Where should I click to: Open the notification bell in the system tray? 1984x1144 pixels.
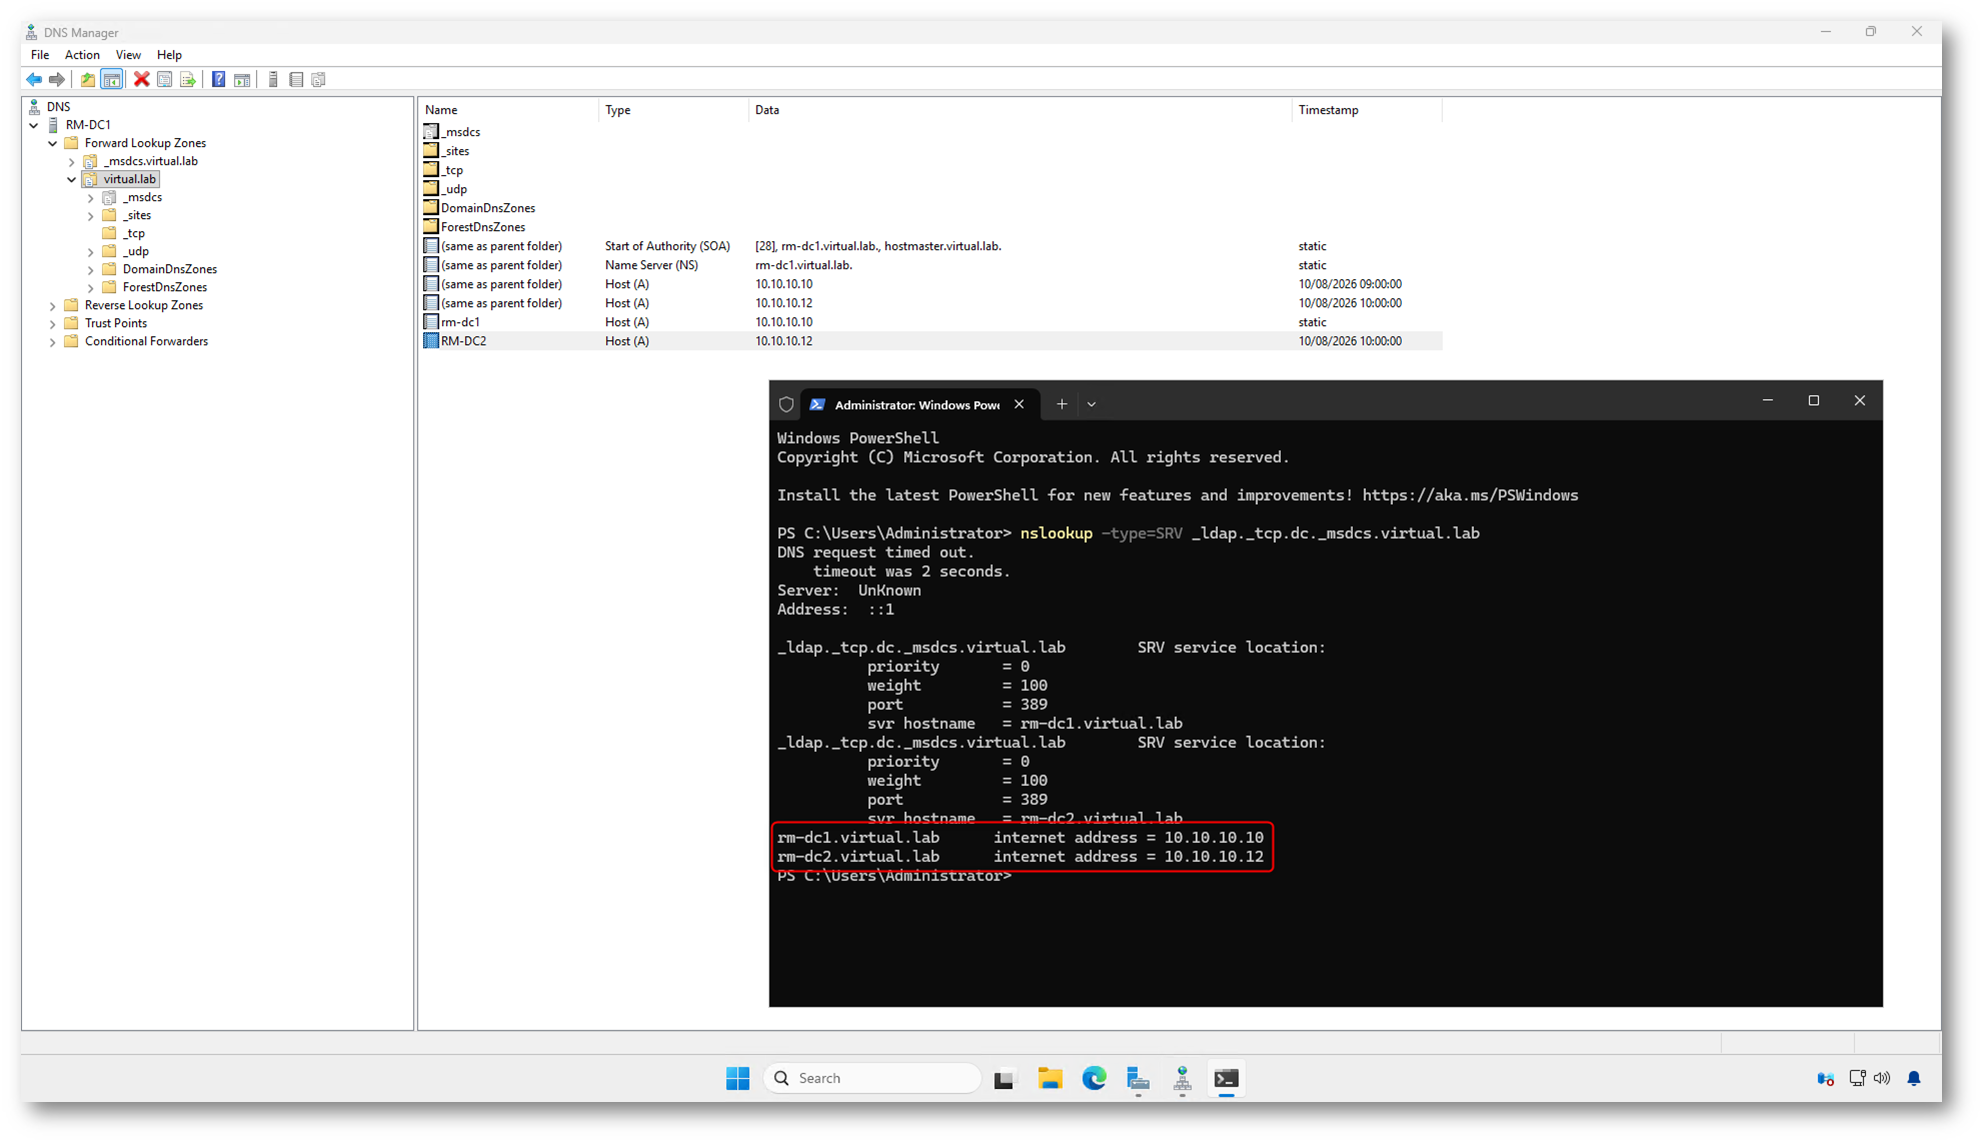click(x=1914, y=1078)
